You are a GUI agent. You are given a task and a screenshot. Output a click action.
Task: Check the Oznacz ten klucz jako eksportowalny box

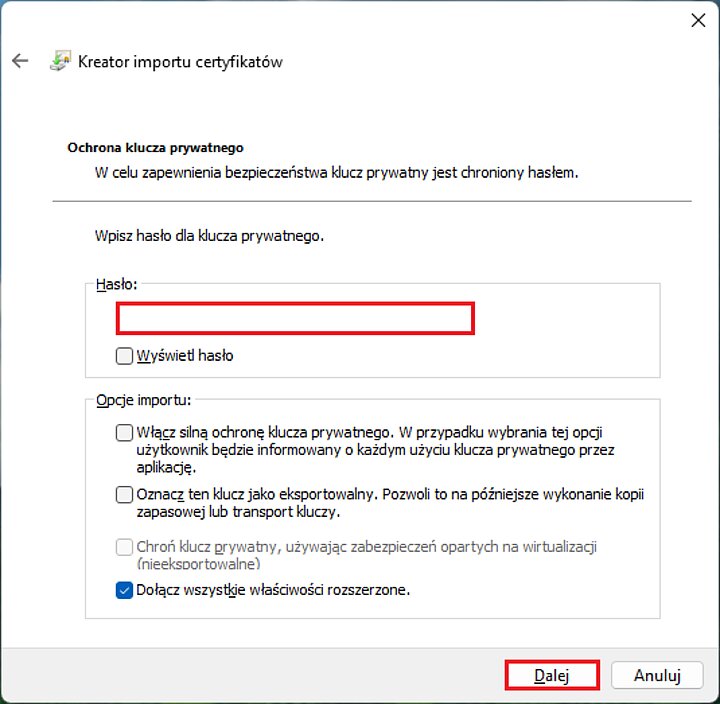point(124,495)
